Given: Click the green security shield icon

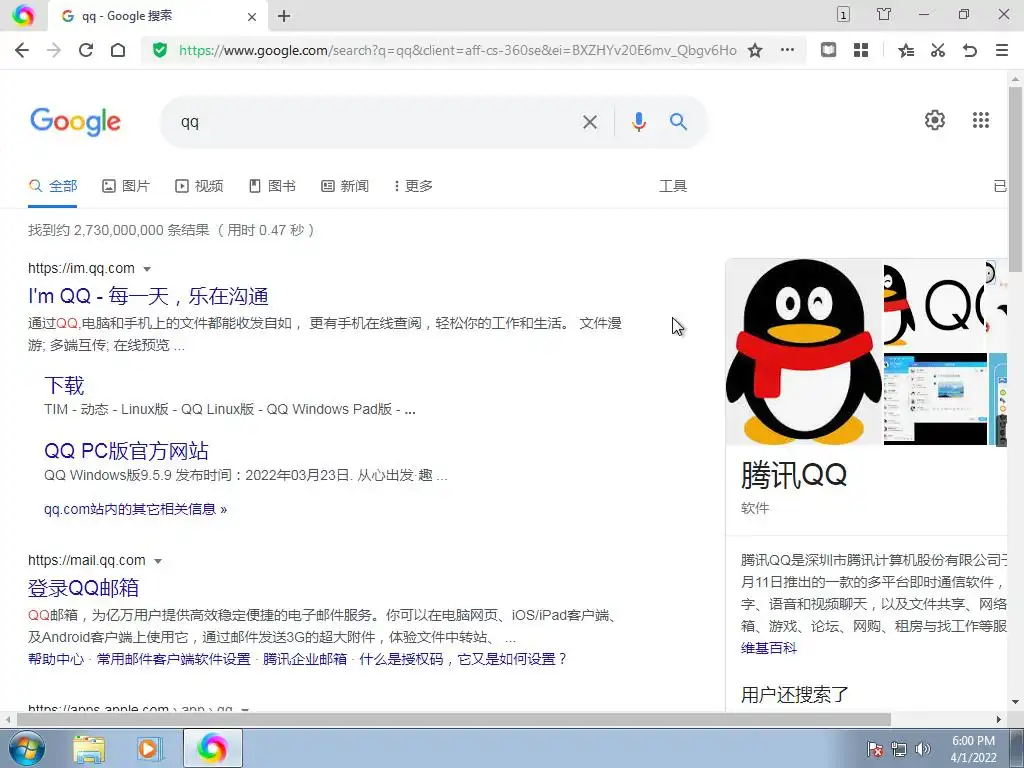Looking at the screenshot, I should (x=160, y=50).
